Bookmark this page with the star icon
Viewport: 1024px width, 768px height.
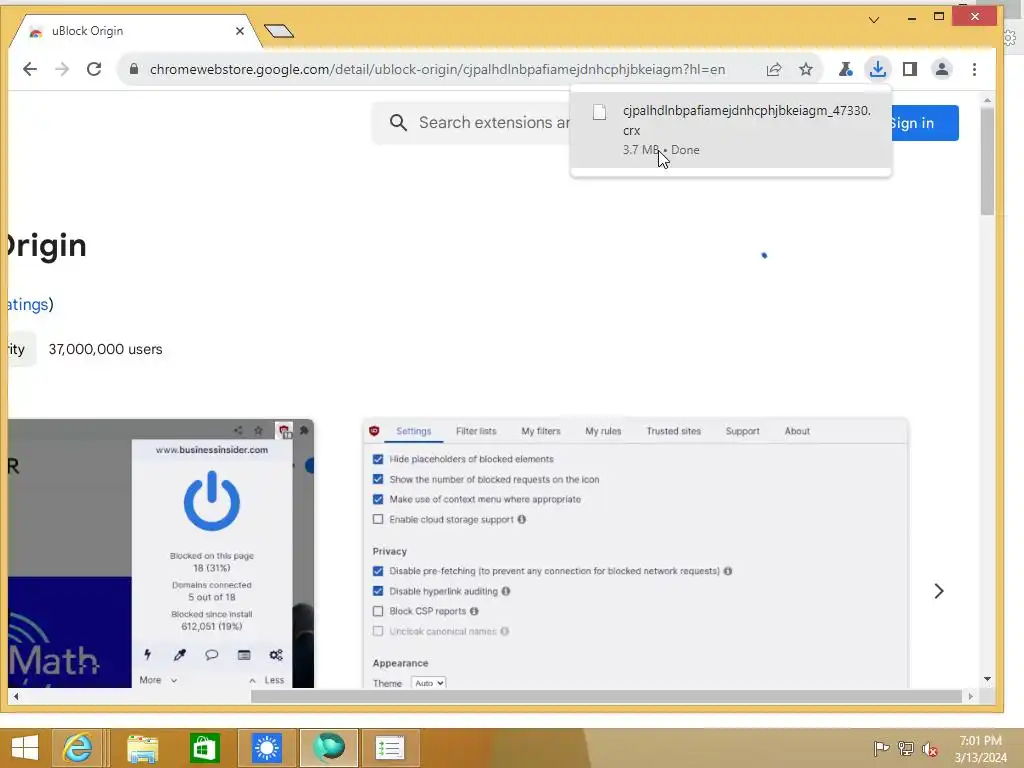click(806, 69)
